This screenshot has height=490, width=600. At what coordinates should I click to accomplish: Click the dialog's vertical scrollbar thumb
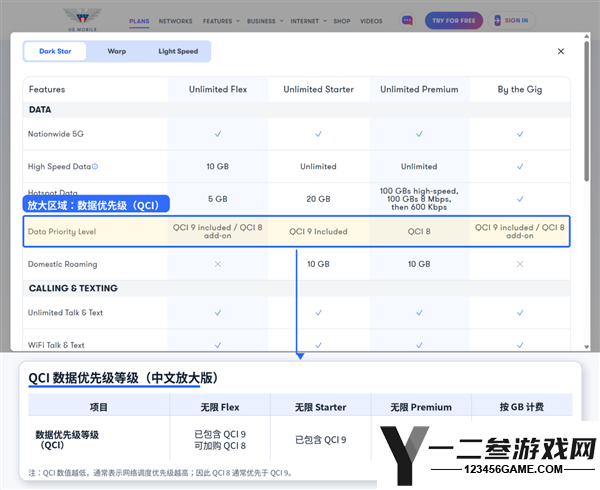[587, 111]
